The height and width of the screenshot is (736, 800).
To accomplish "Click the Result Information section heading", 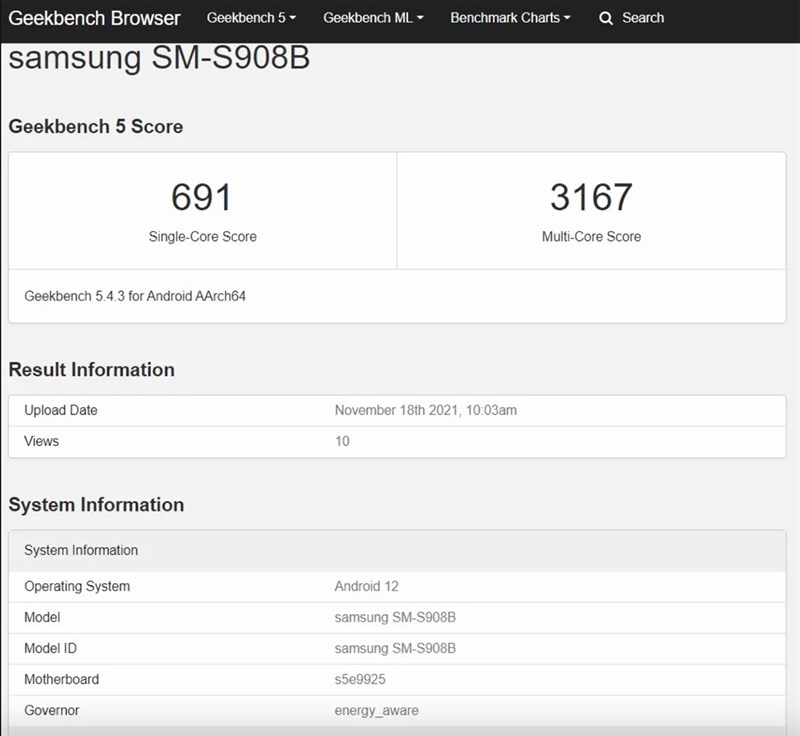I will 91,370.
